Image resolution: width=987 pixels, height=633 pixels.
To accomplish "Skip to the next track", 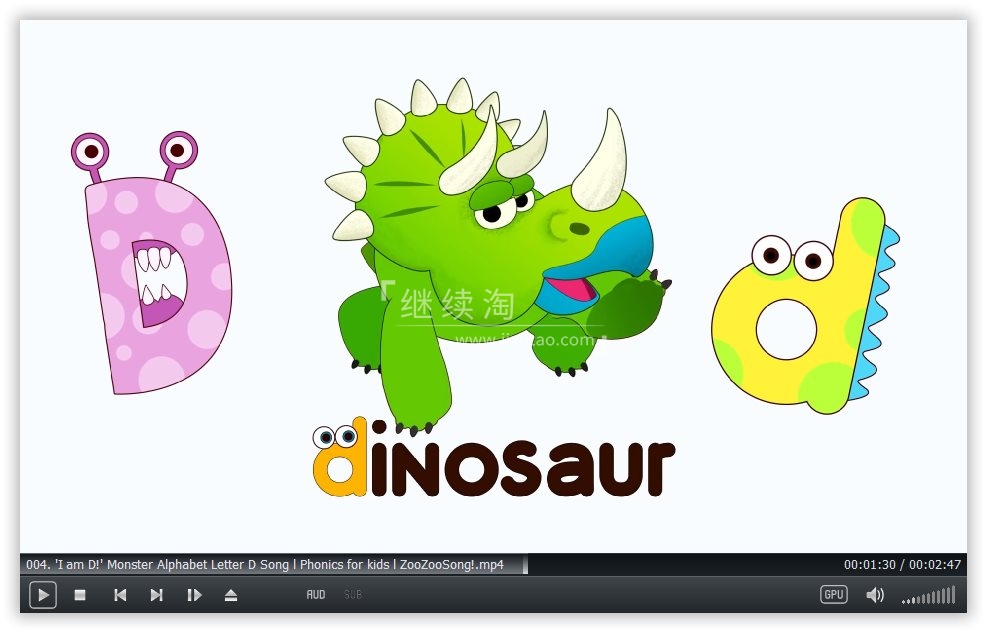I will coord(157,595).
